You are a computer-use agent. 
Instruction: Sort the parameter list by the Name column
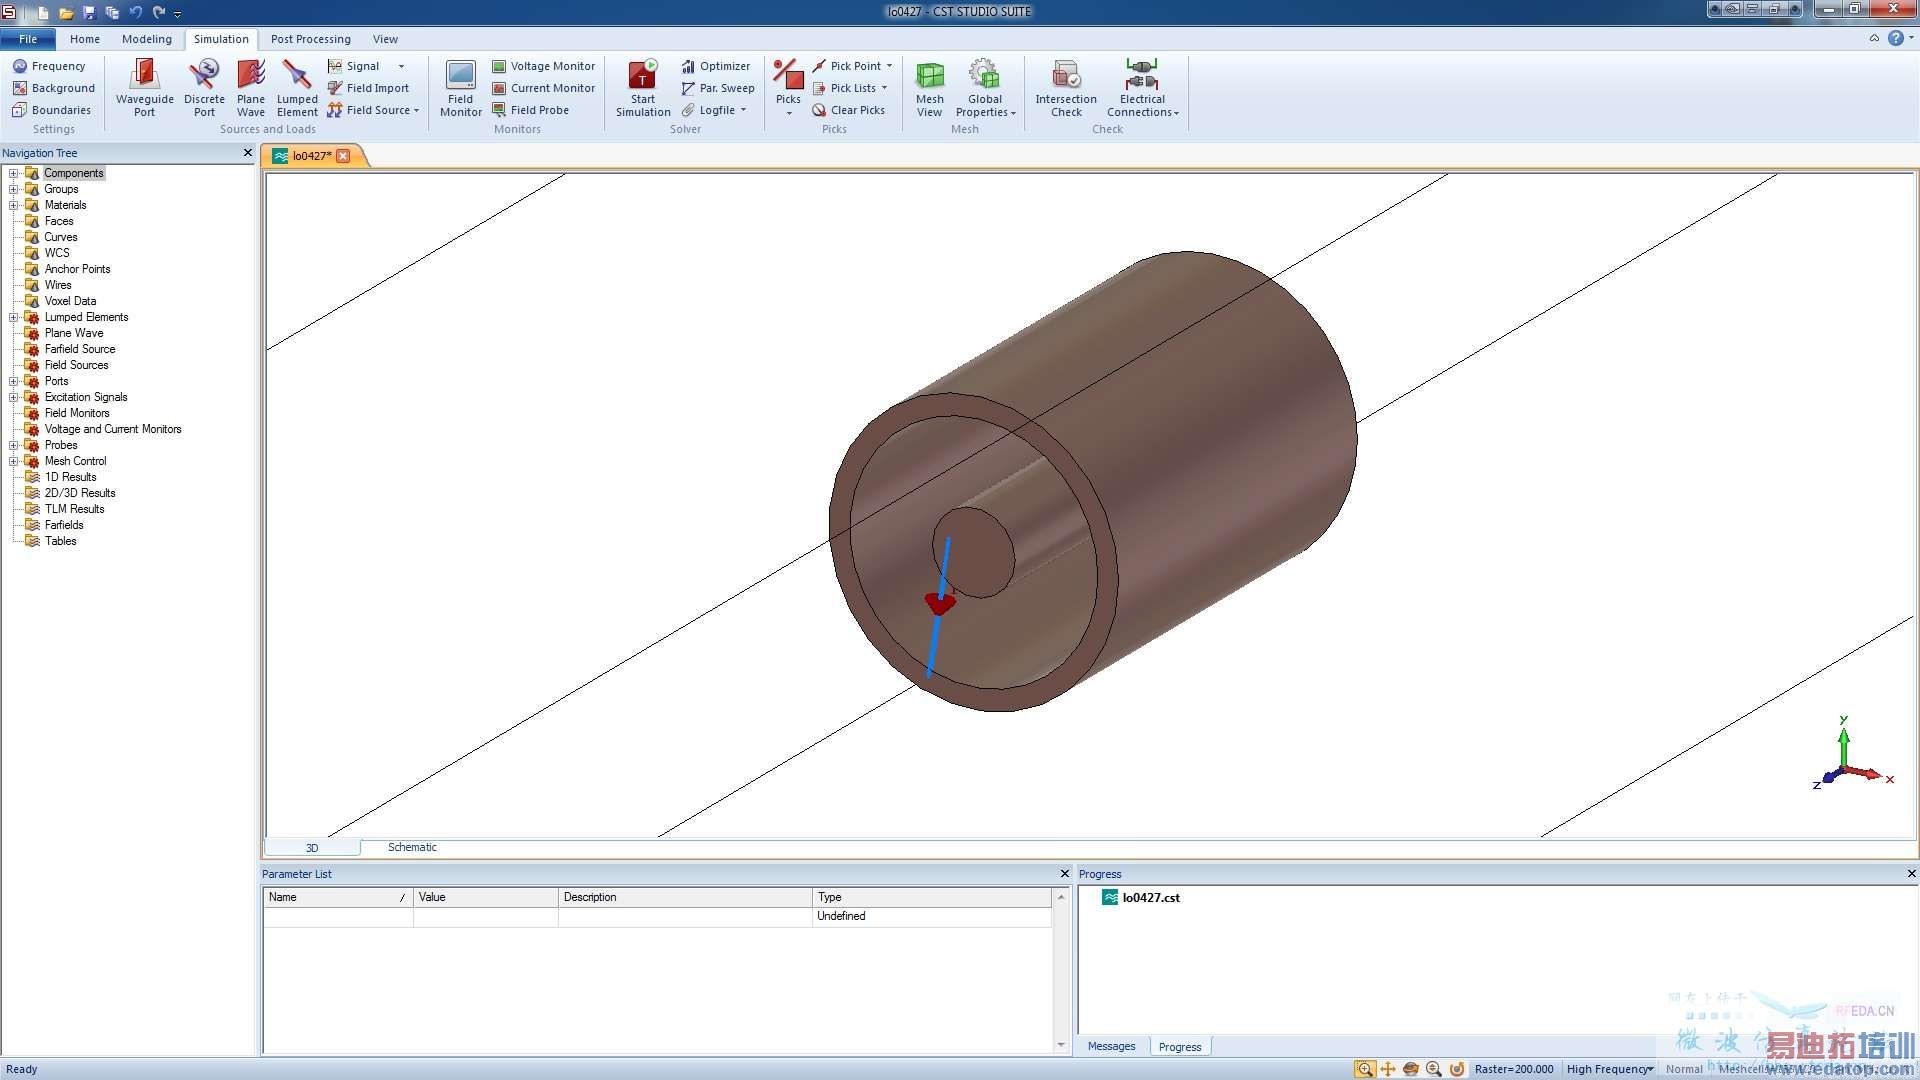click(338, 897)
